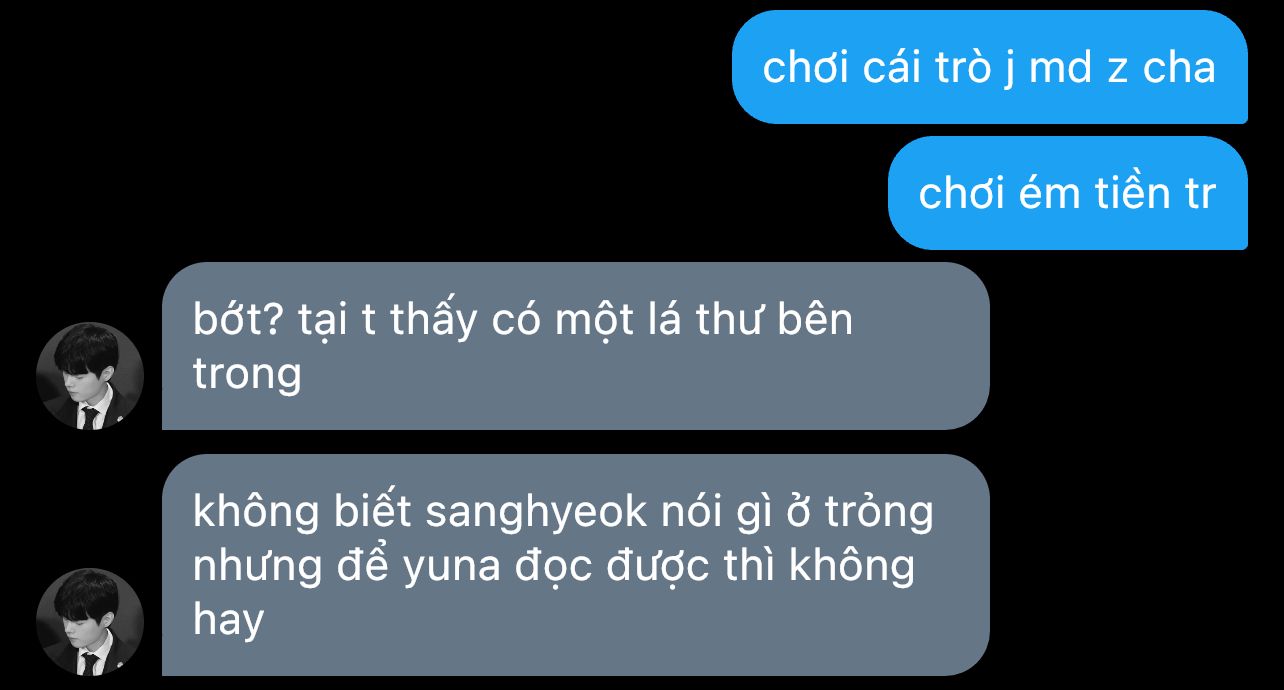Click the avatar beside the "bớt?" message
Viewport: 1284px width, 690px height.
point(90,376)
